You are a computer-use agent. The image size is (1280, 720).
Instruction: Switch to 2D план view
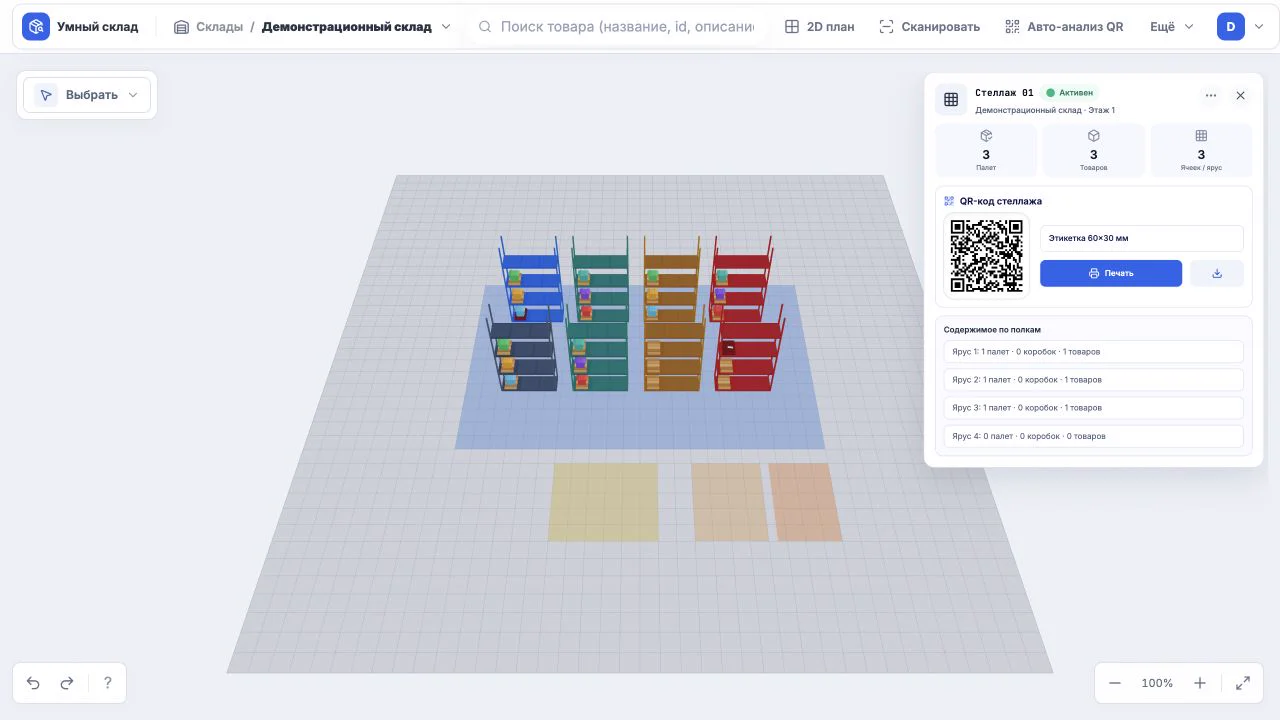[820, 27]
